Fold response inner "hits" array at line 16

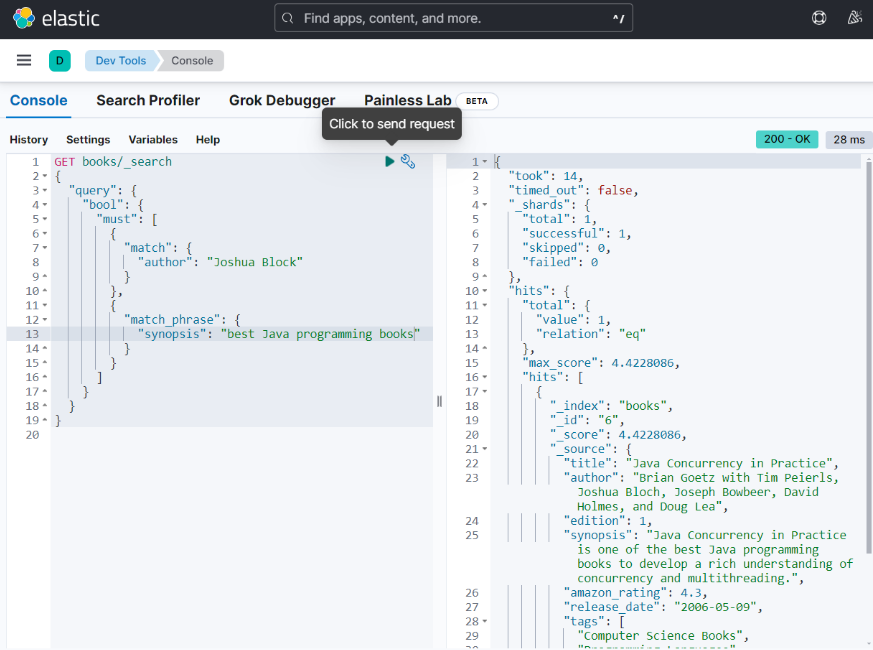click(484, 377)
